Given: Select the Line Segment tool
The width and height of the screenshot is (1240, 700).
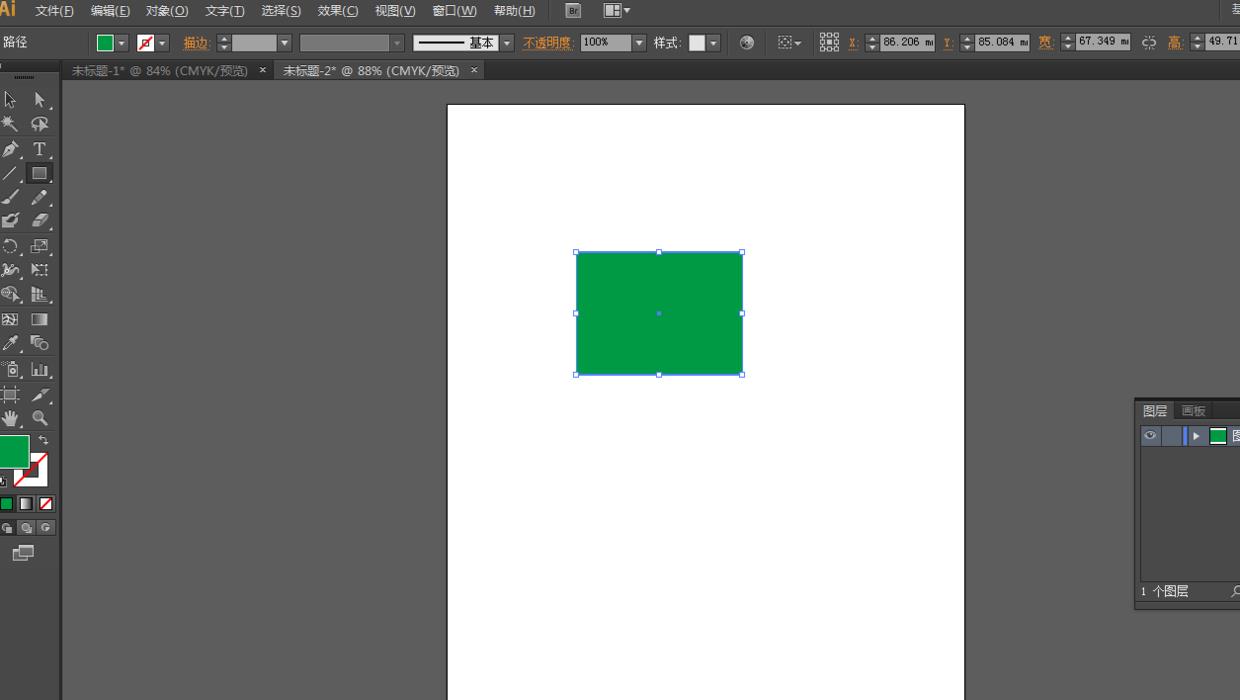Looking at the screenshot, I should [10, 173].
